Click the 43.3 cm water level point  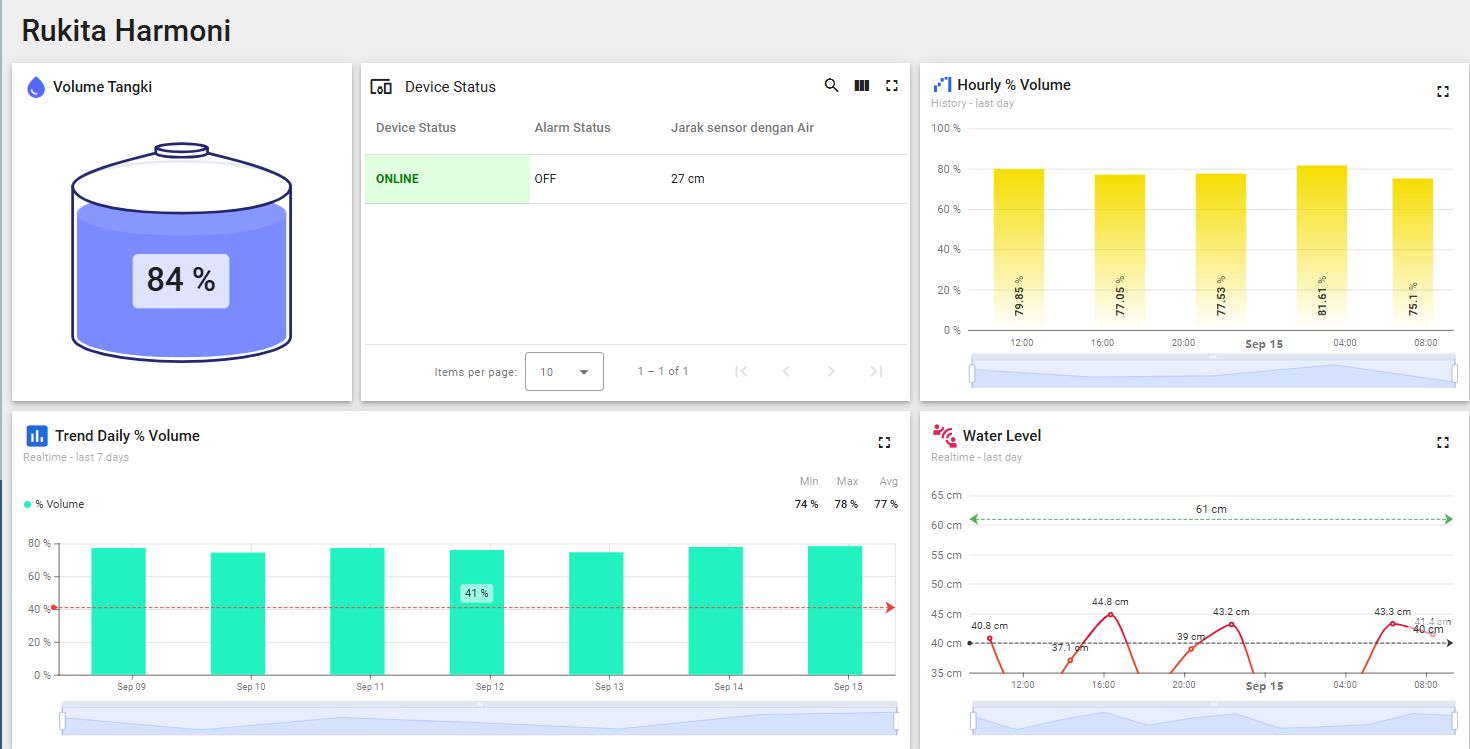(1392, 623)
